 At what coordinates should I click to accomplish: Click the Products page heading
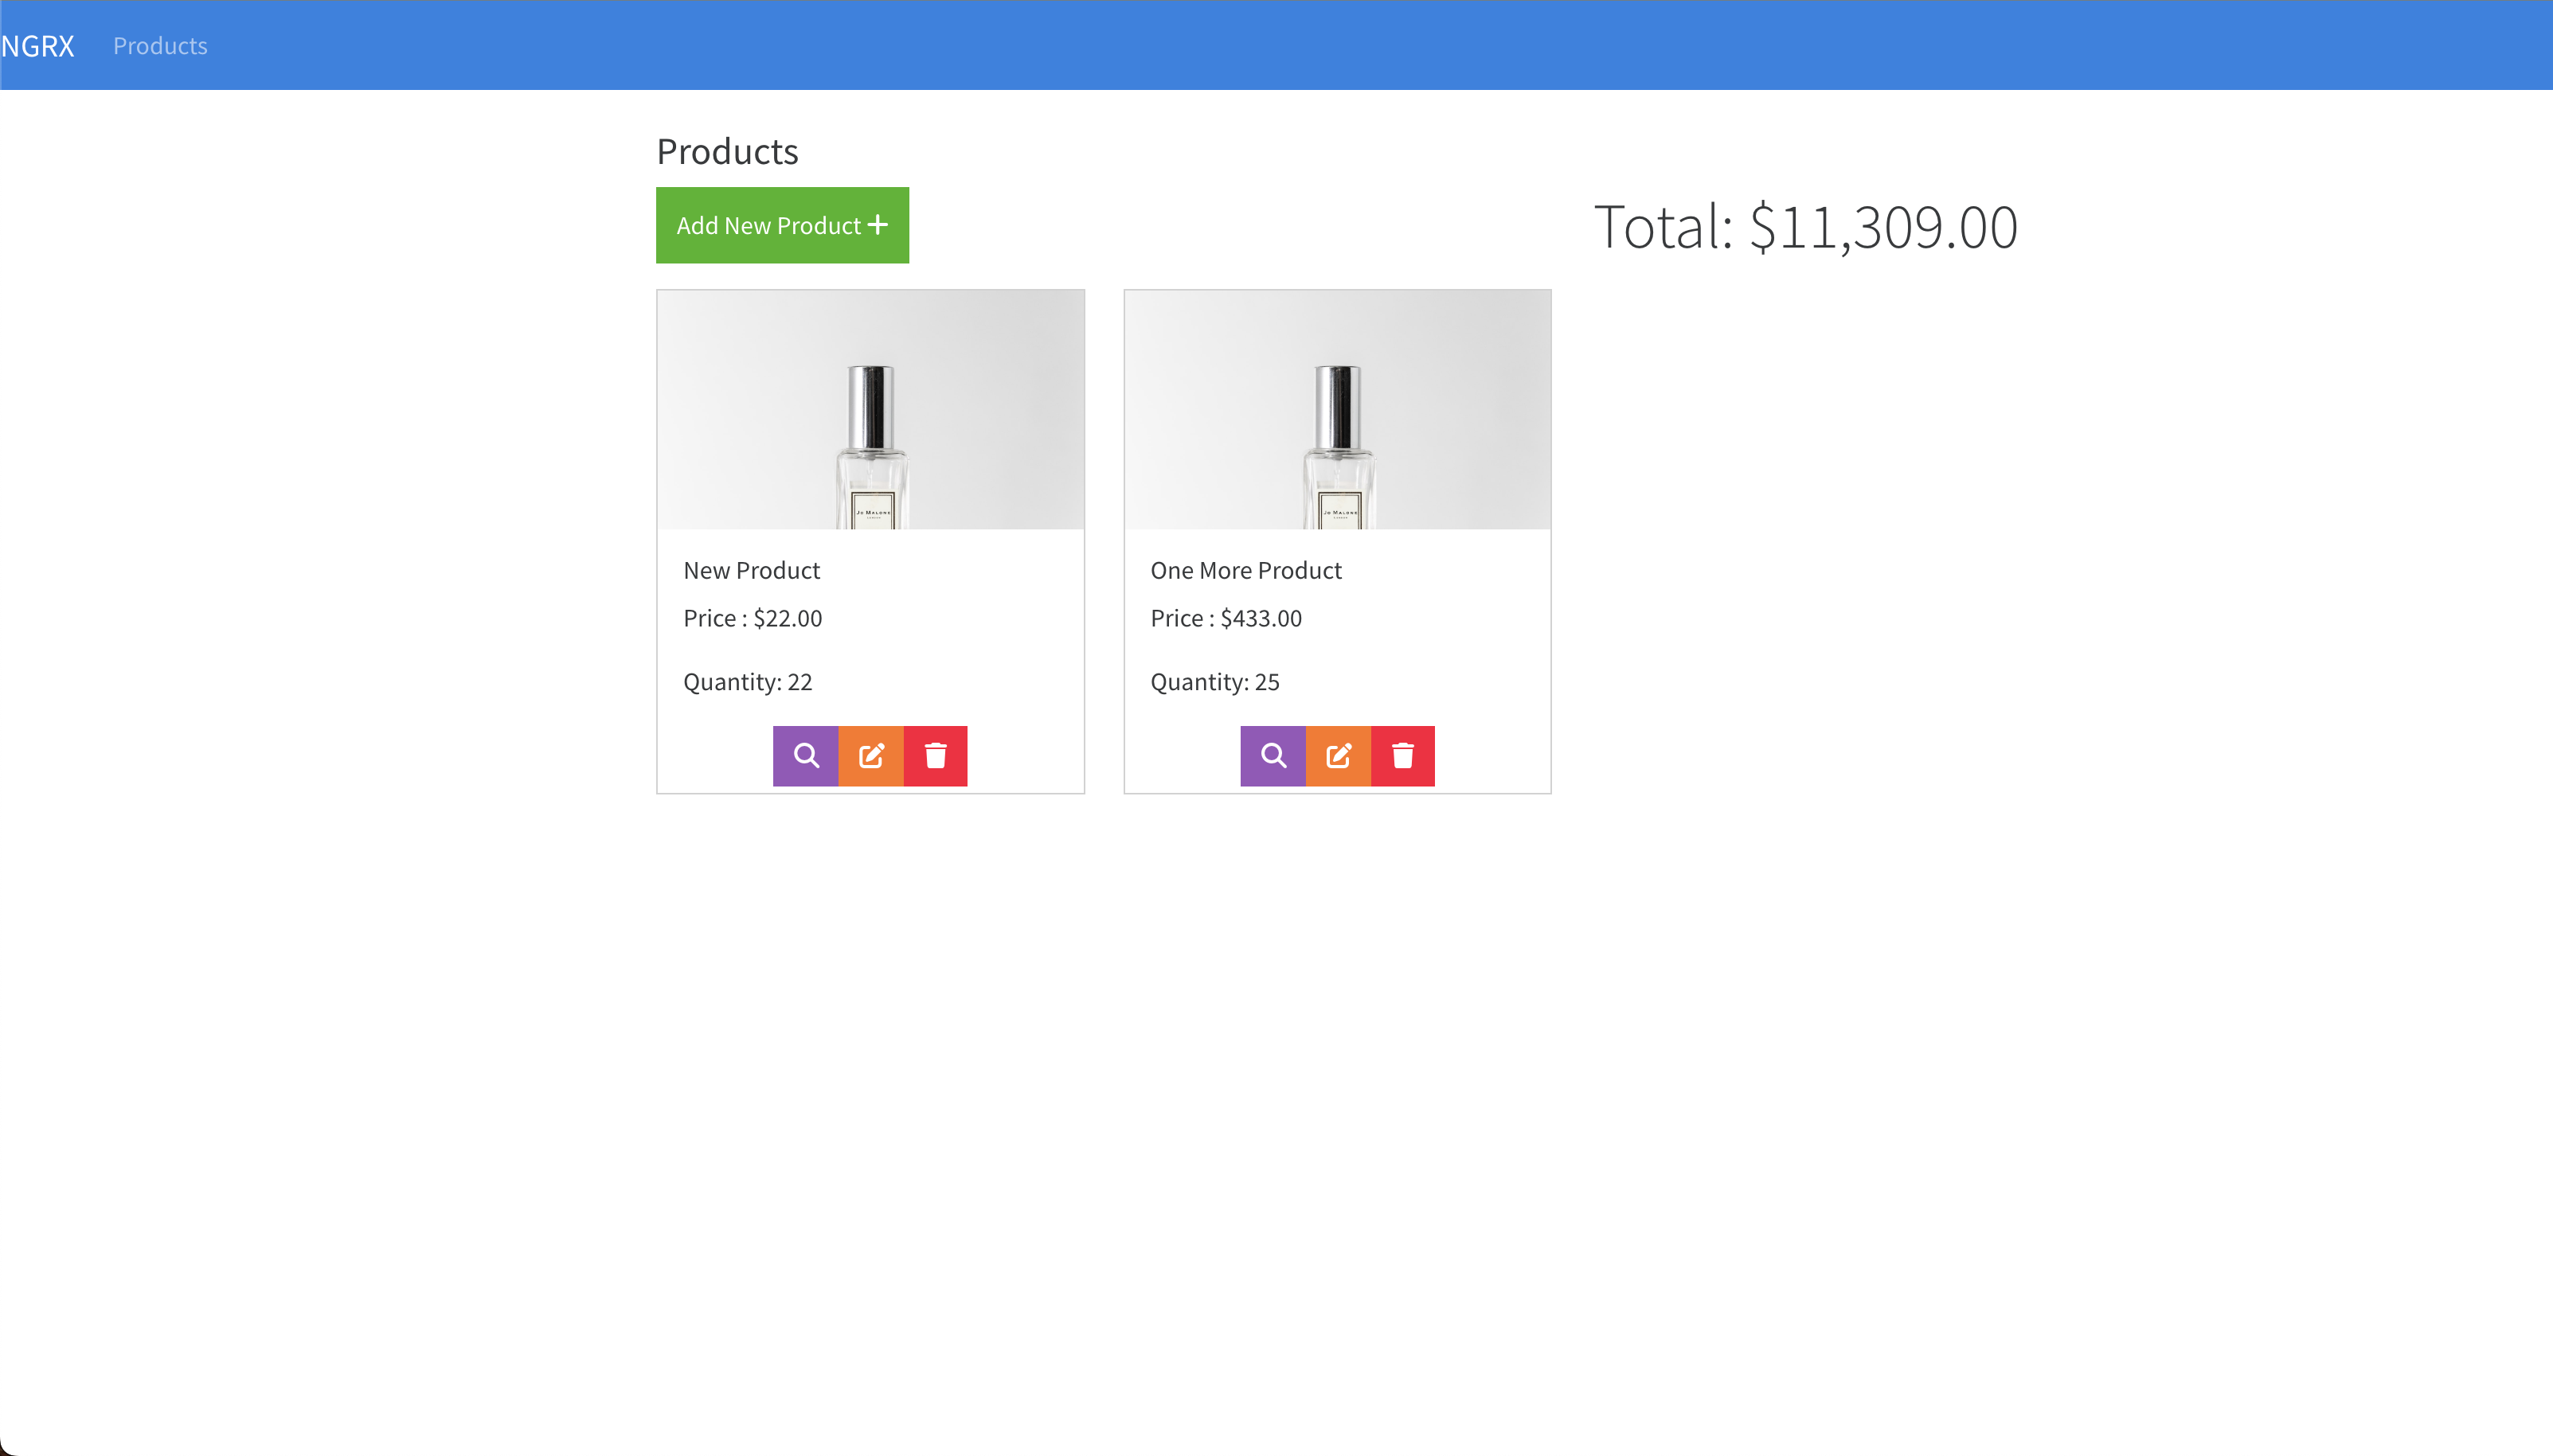click(x=727, y=150)
